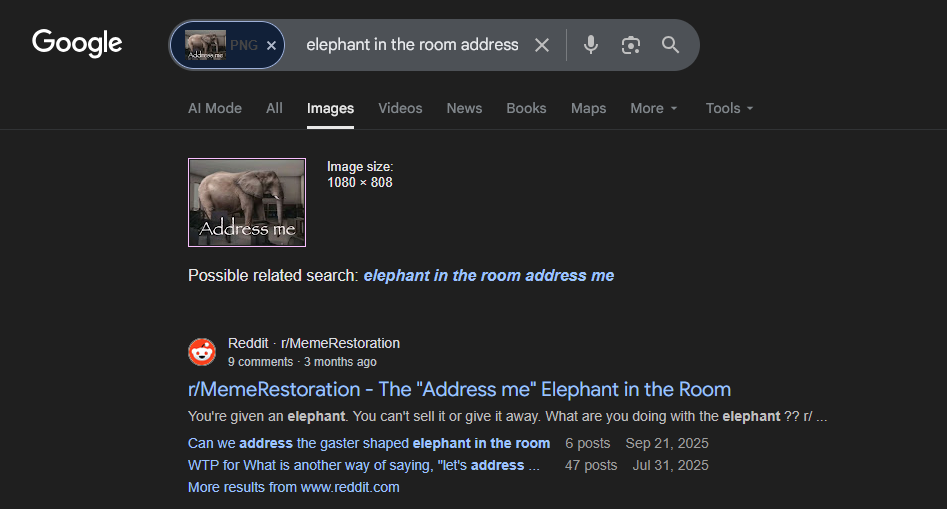
Task: Open the Videos tab
Action: [x=400, y=109]
